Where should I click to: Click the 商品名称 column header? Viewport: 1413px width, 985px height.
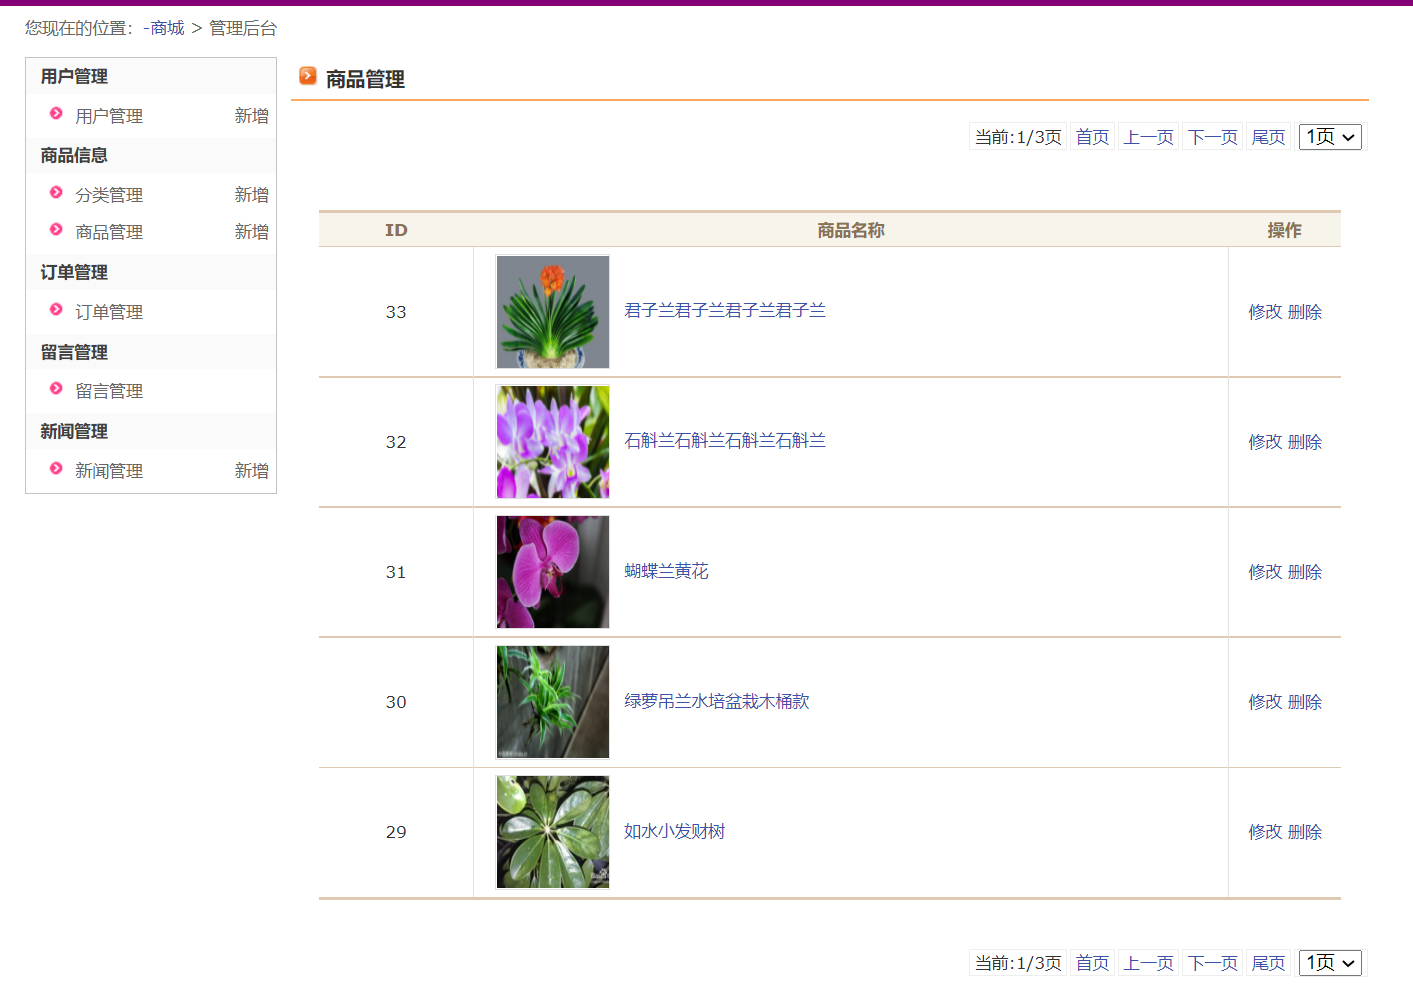click(x=851, y=230)
